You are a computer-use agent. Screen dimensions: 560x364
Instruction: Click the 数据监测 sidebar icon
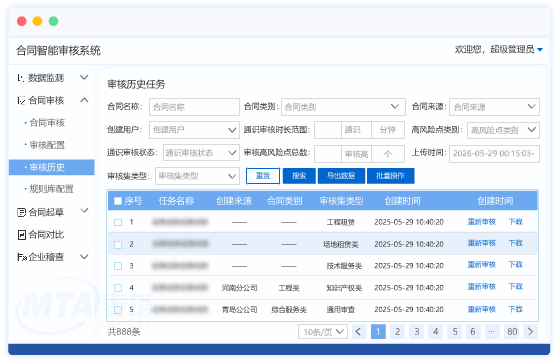point(21,78)
